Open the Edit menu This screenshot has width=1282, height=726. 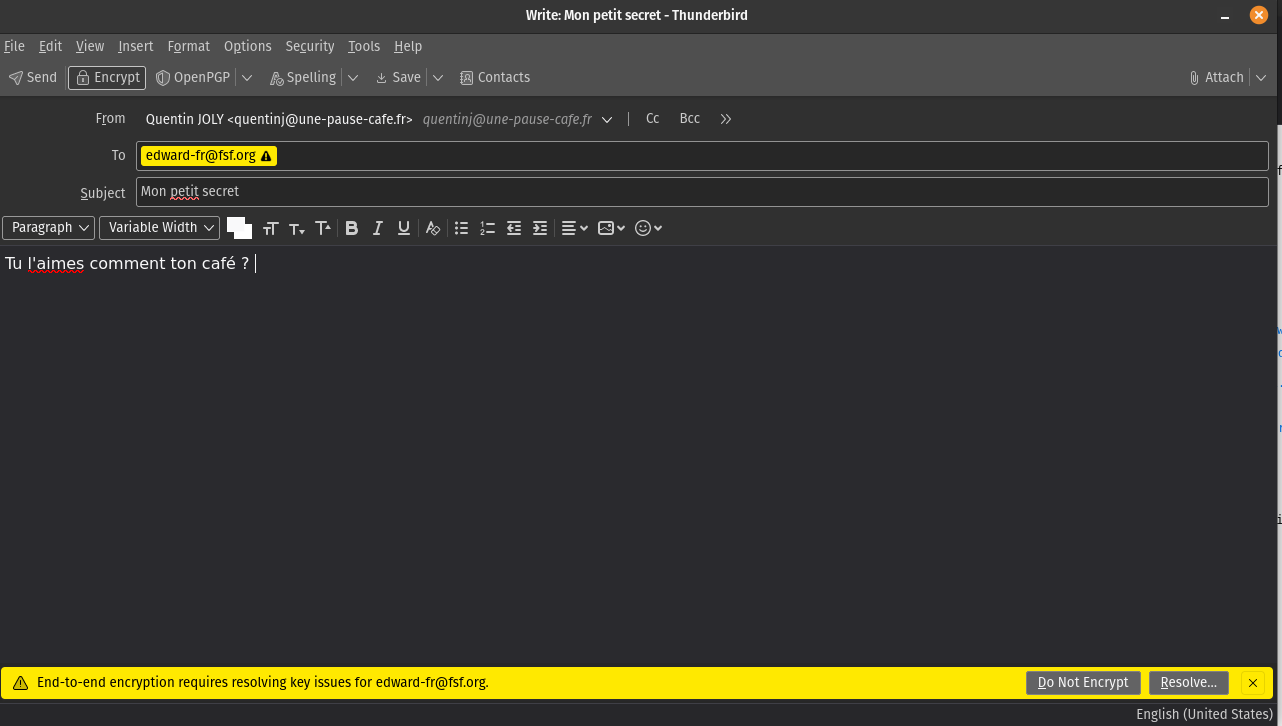pyautogui.click(x=50, y=46)
